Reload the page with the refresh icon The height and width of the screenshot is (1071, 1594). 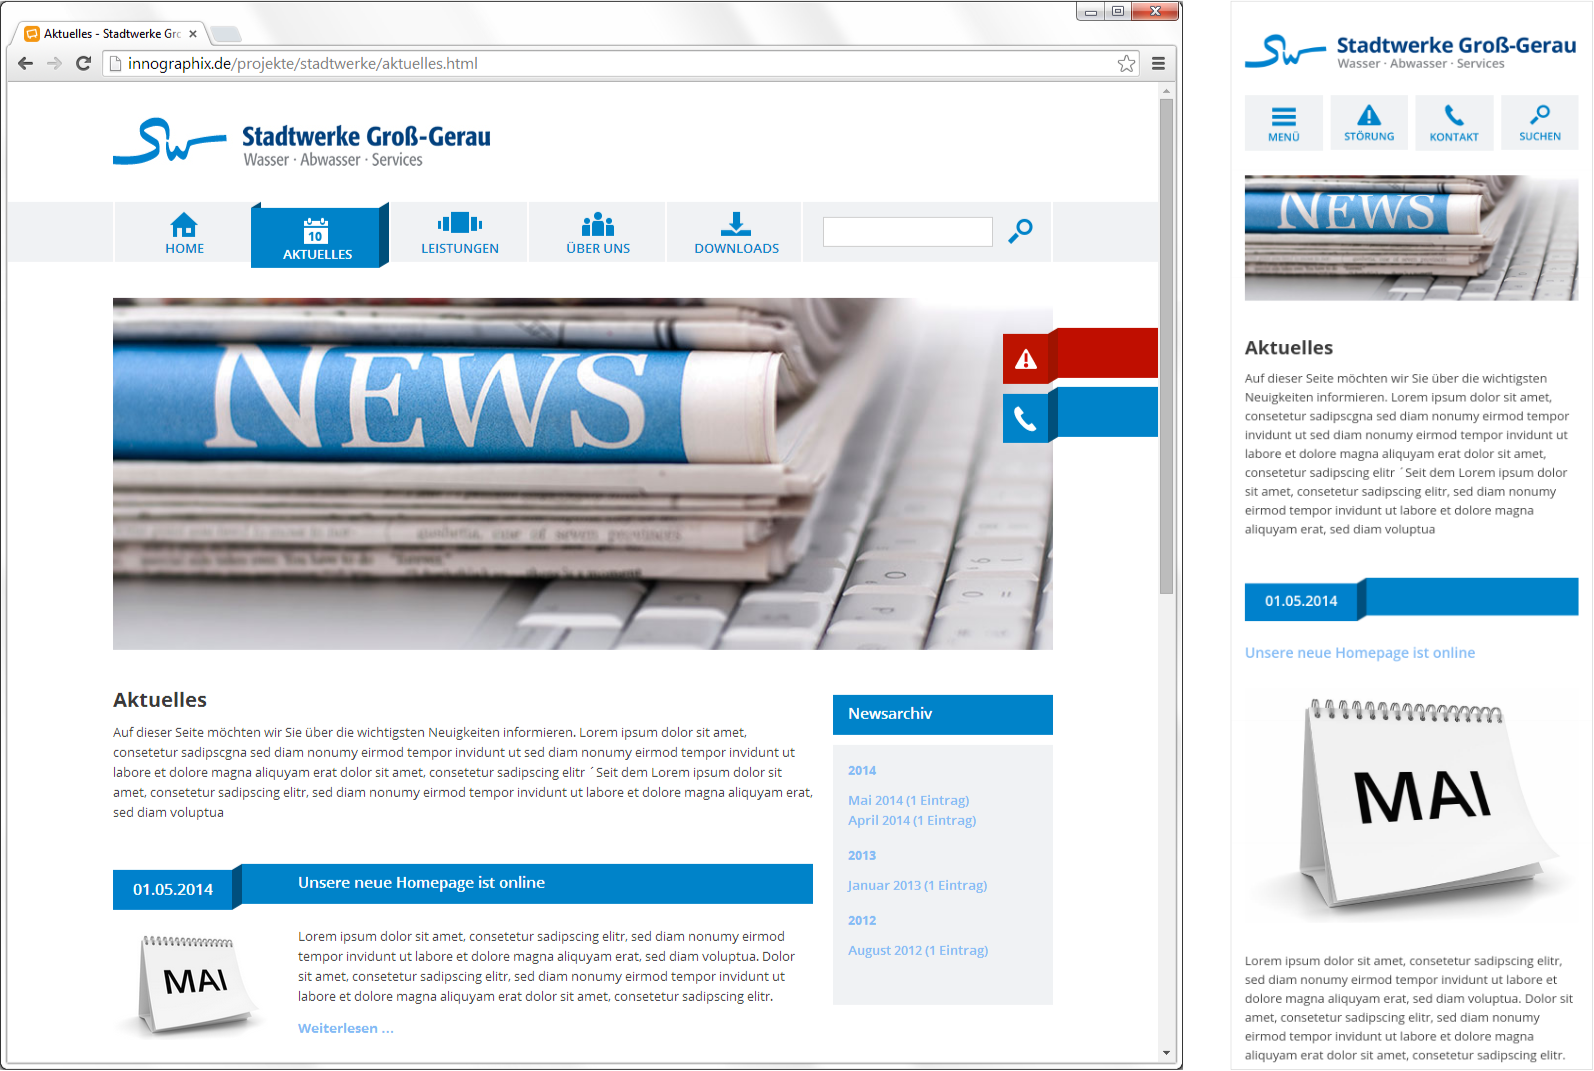pos(84,63)
